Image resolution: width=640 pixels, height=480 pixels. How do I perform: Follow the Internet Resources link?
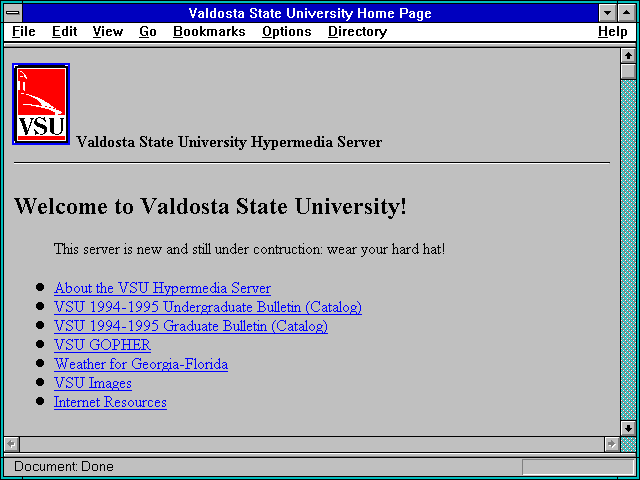point(110,402)
